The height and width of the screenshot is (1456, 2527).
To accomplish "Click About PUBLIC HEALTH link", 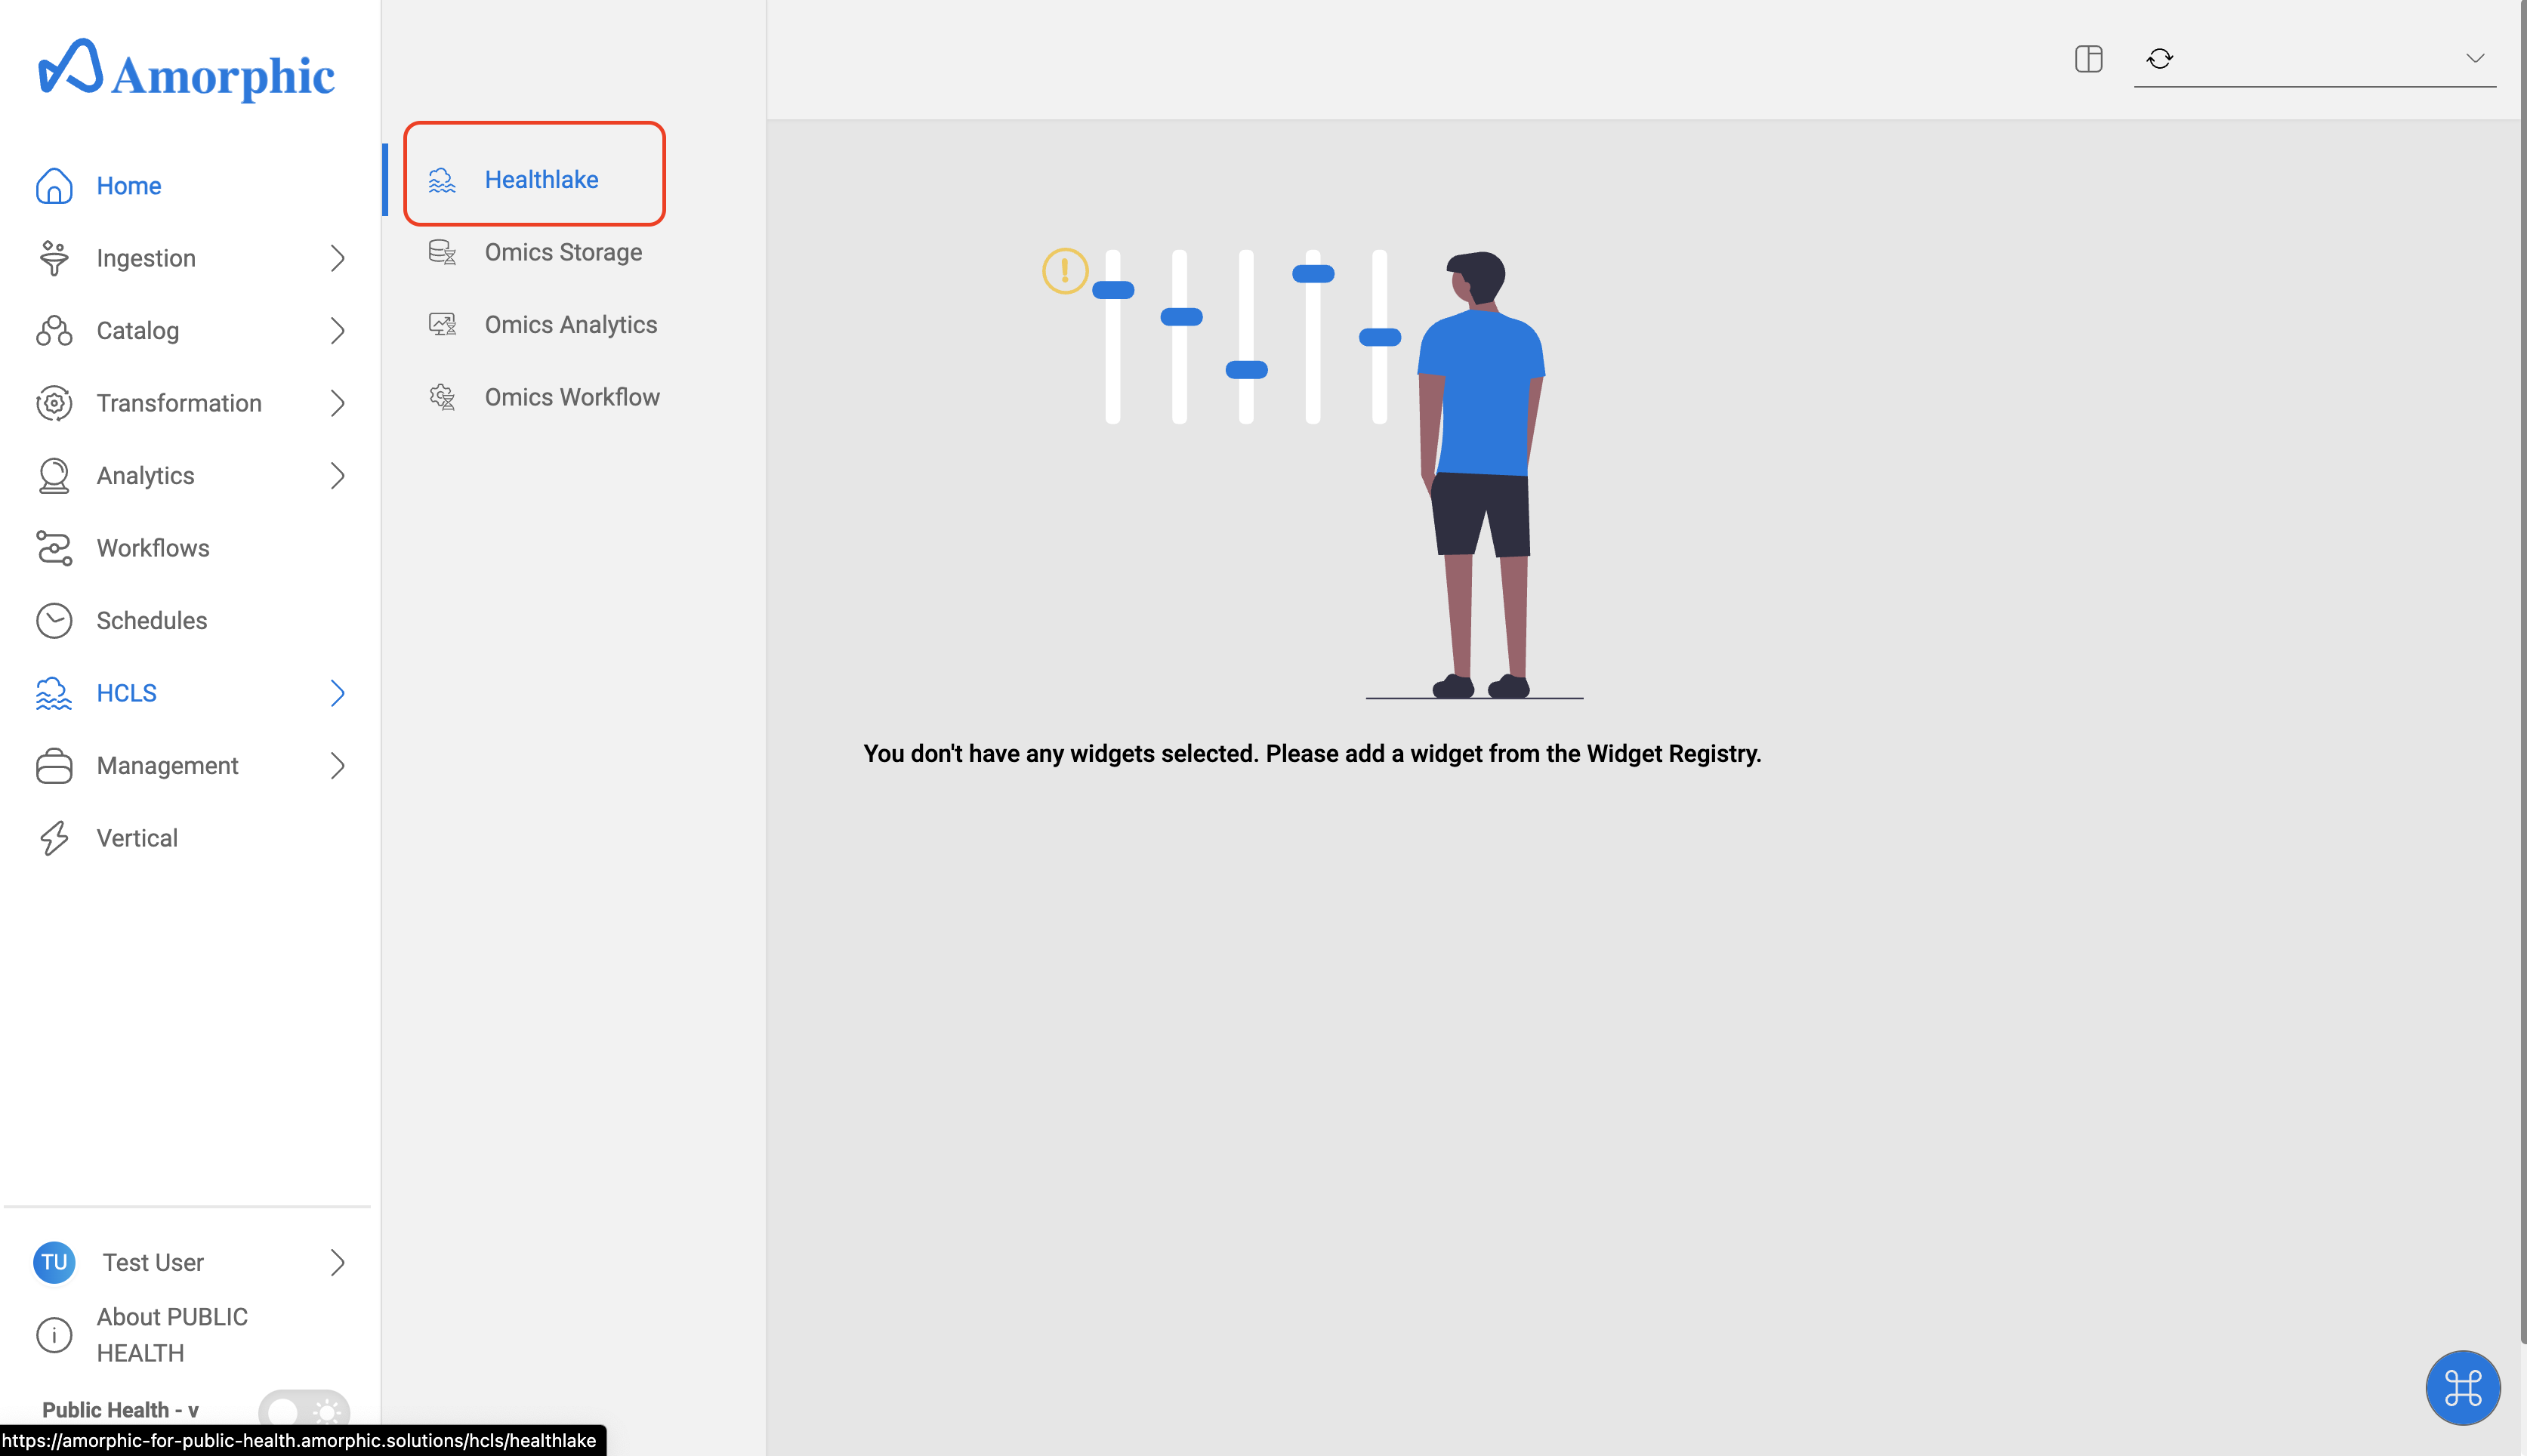I will click(172, 1335).
